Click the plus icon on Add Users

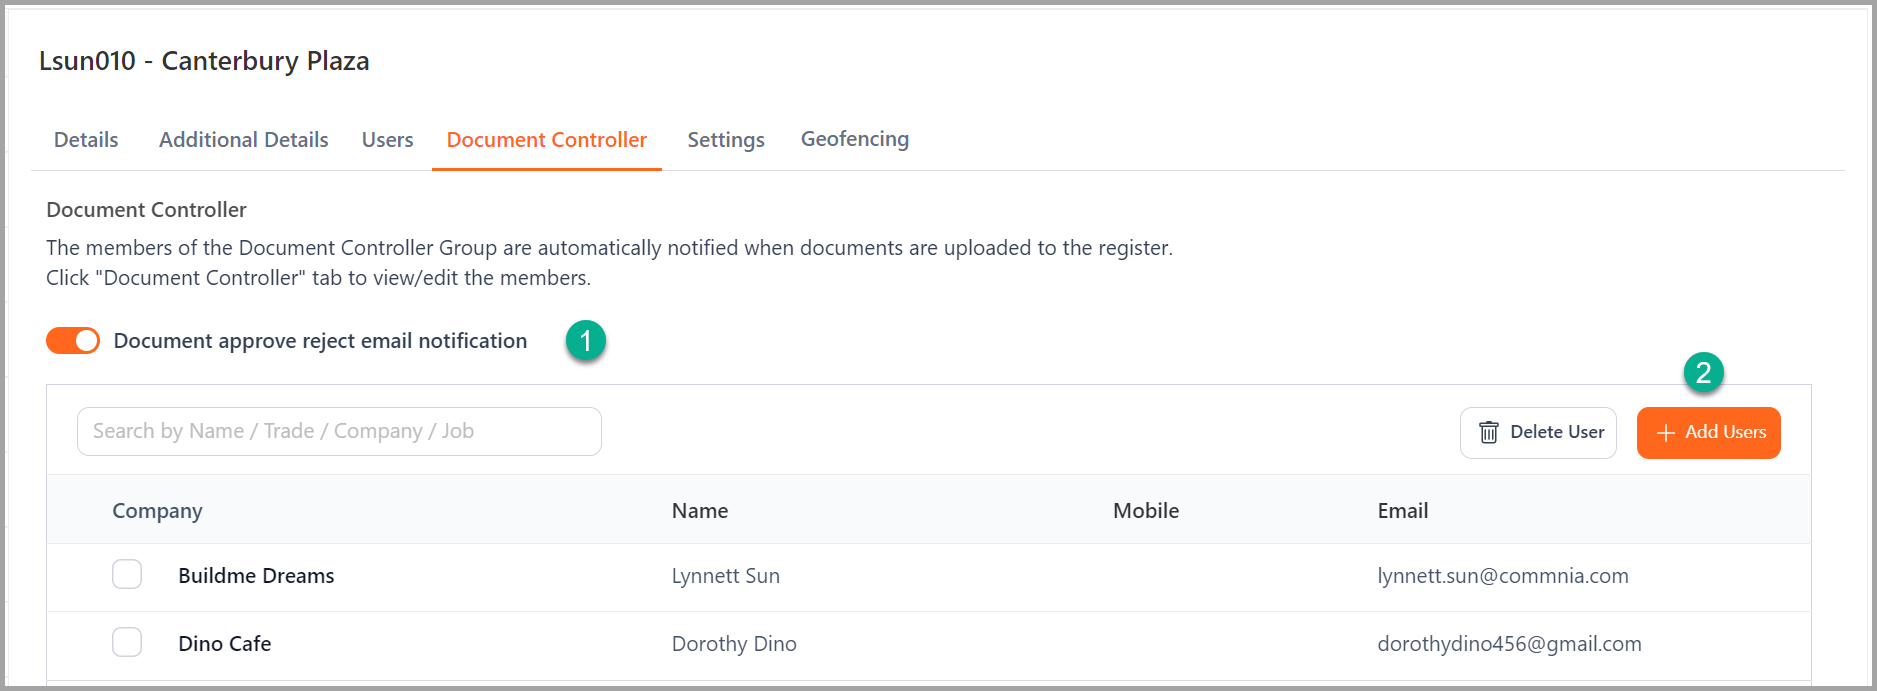(1666, 433)
